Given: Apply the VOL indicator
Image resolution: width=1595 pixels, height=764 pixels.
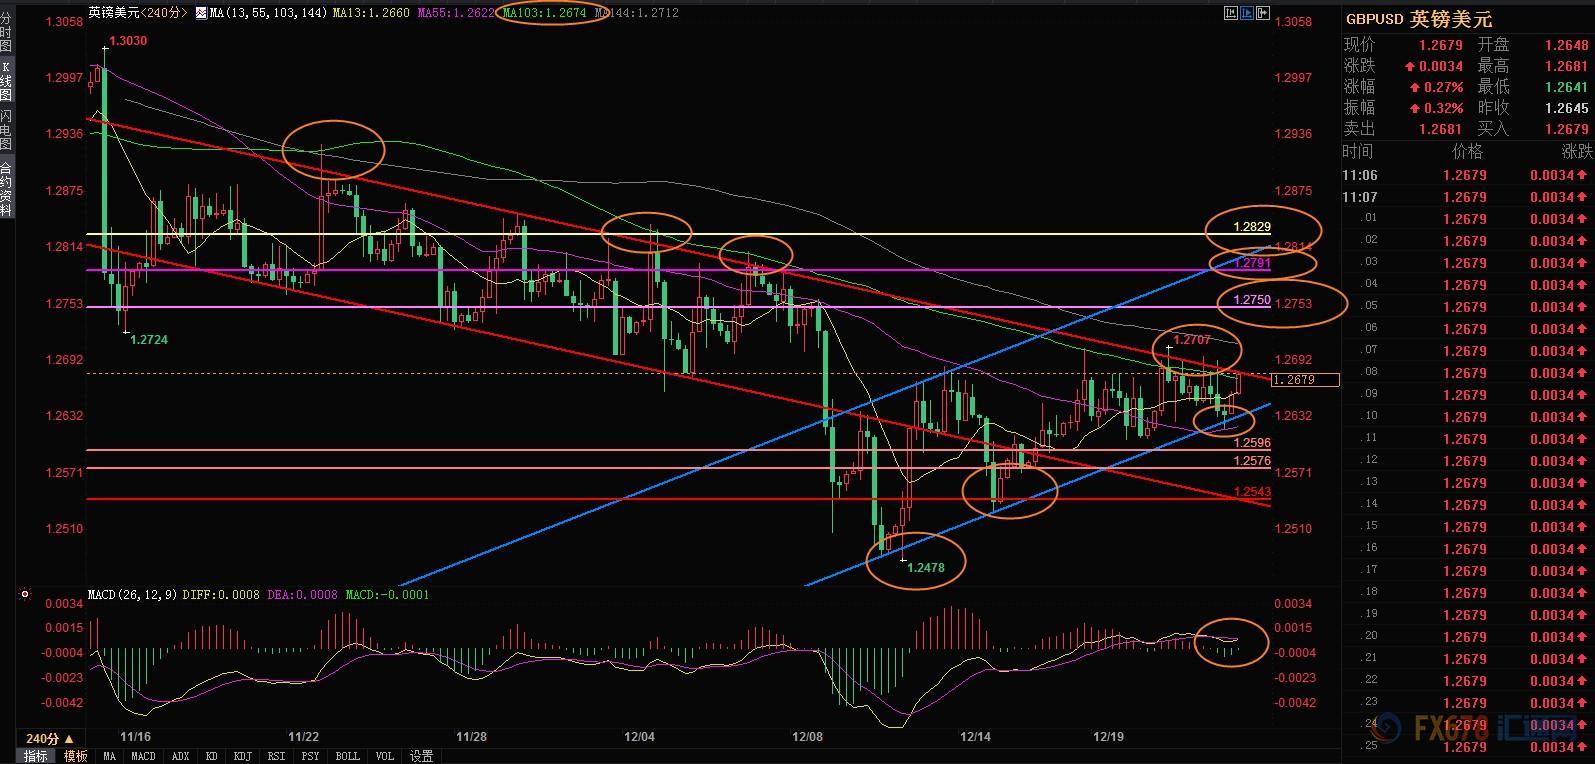Looking at the screenshot, I should [x=385, y=756].
